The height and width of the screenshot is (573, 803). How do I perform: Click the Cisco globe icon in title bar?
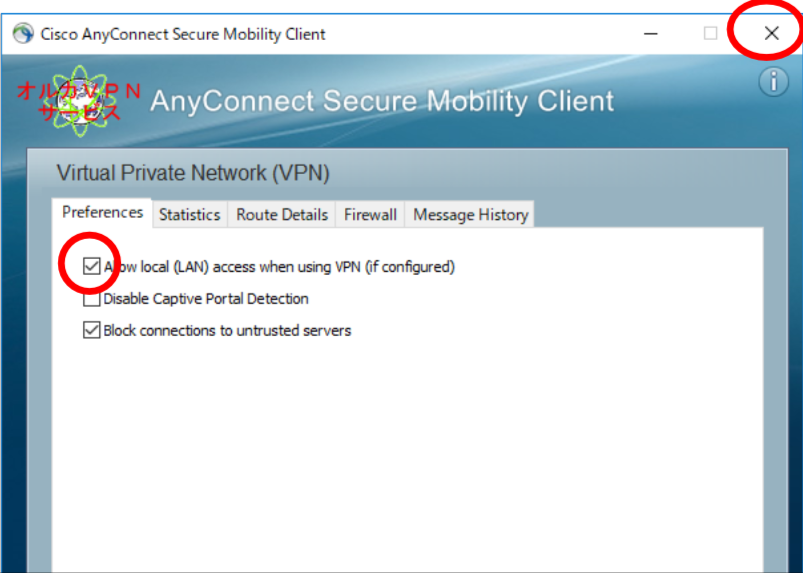coord(23,34)
